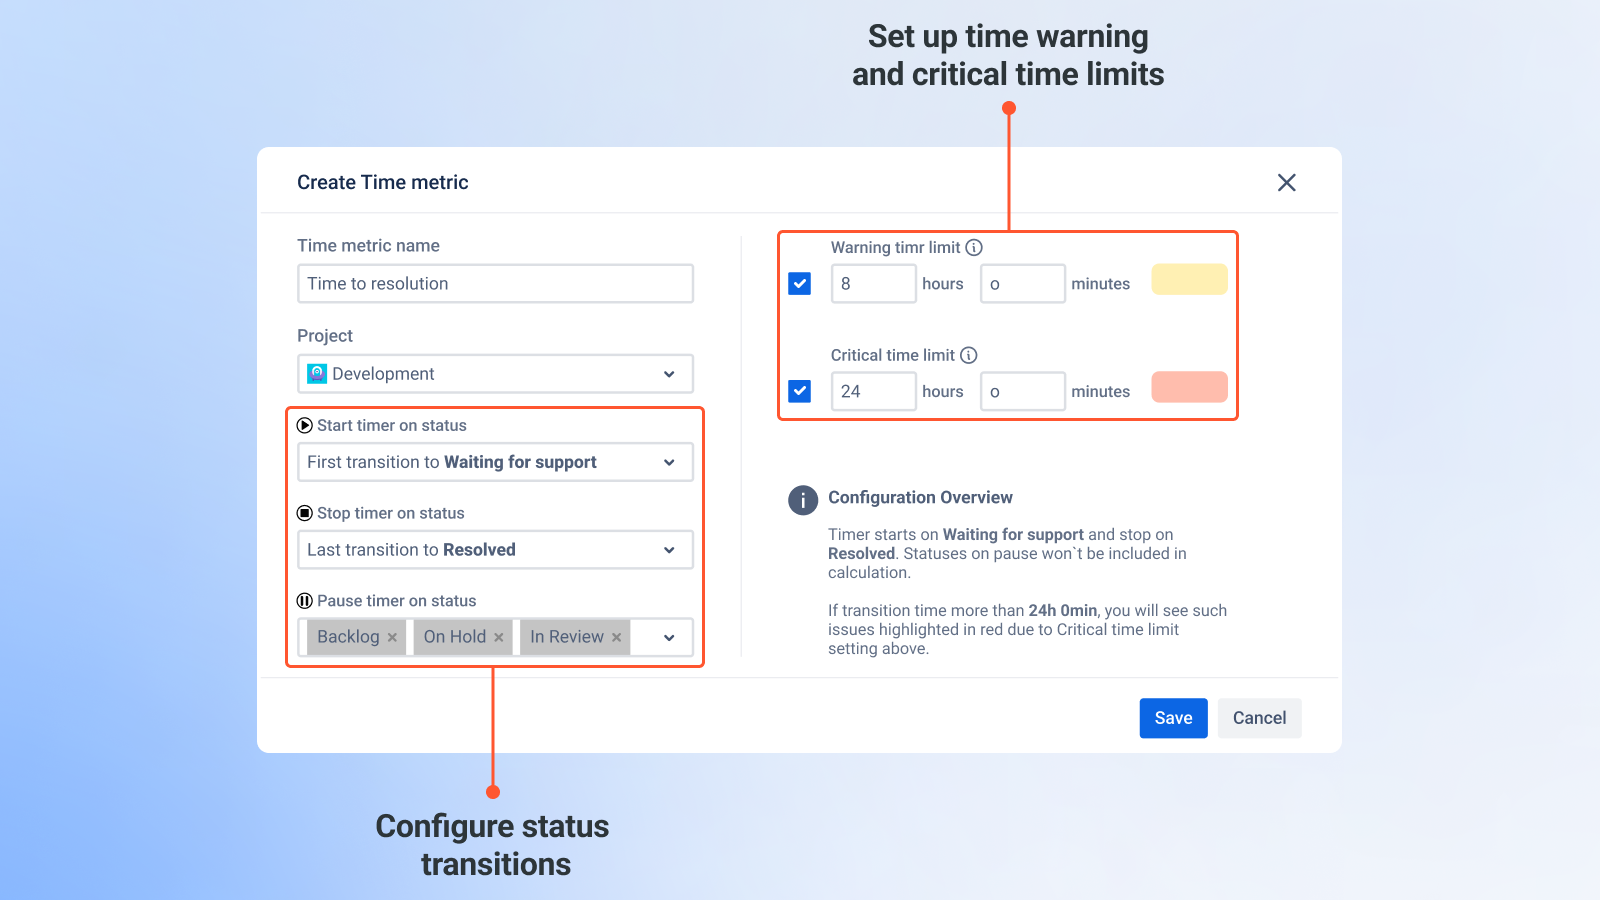
Task: Click the Warning limit hours field
Action: point(873,284)
